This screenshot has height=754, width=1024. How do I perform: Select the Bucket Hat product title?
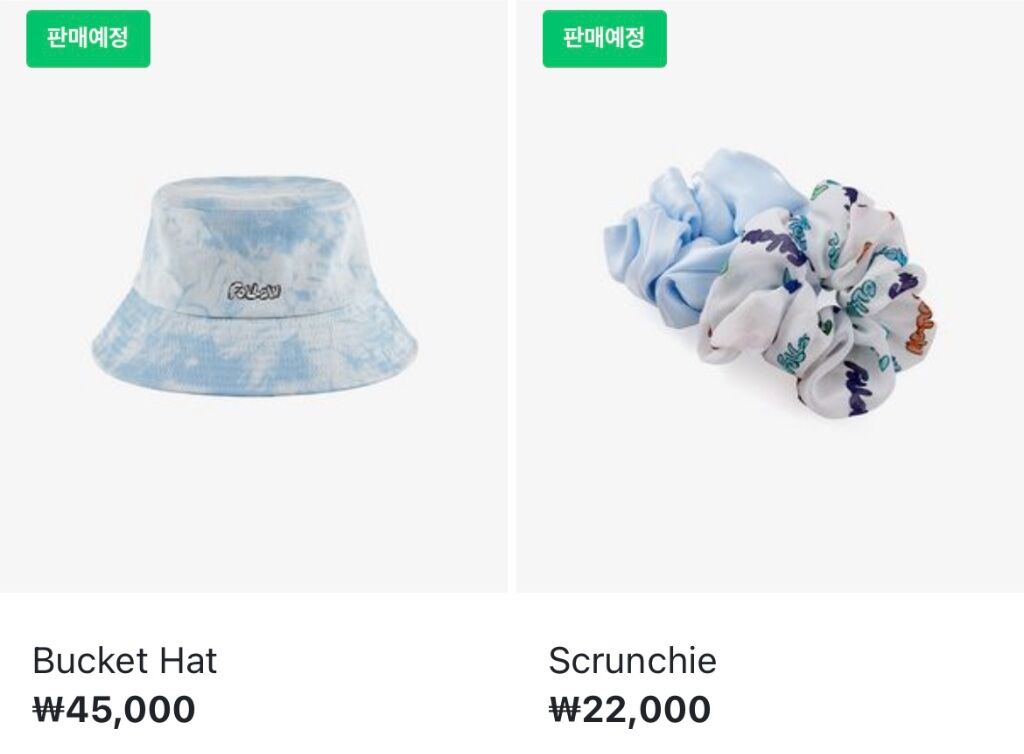tap(124, 660)
